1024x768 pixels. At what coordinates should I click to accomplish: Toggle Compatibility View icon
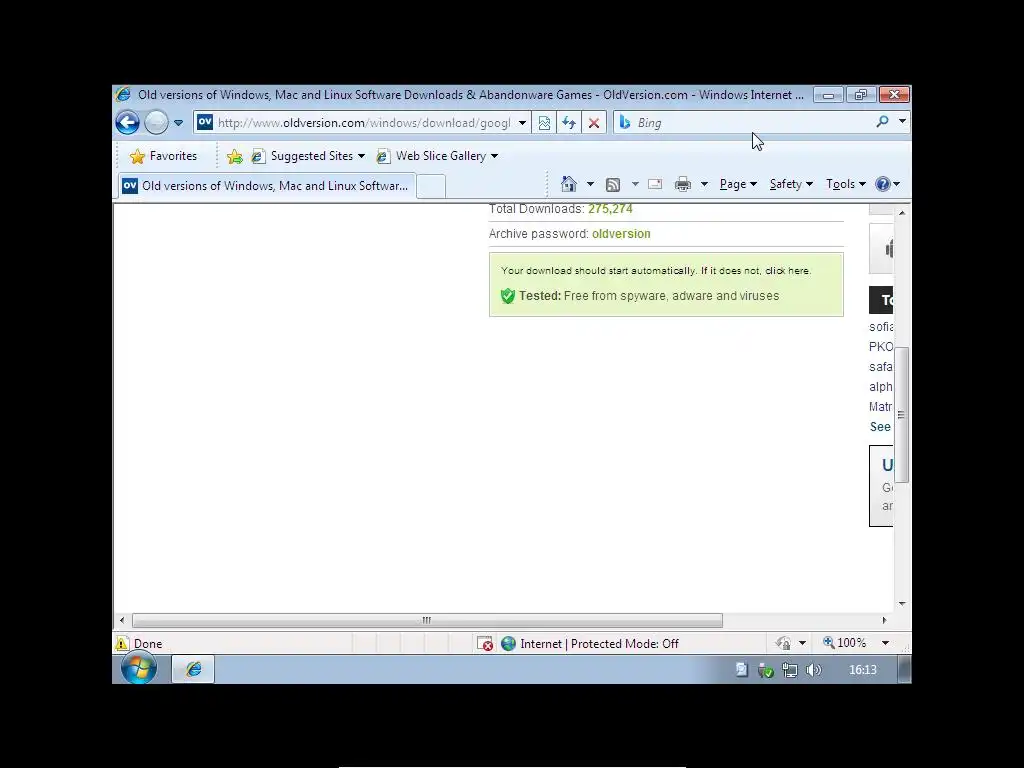(x=544, y=123)
